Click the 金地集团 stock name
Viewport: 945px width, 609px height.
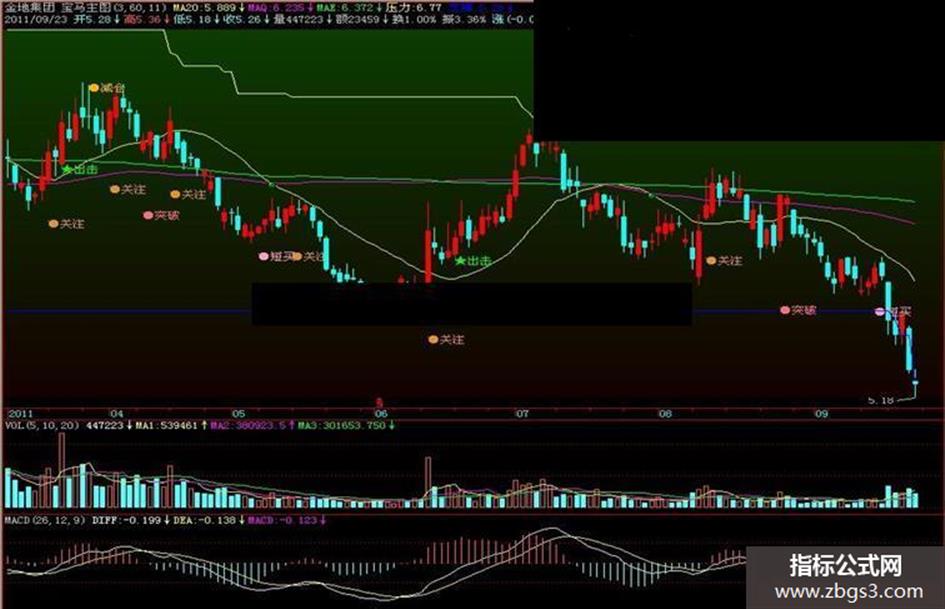(x=30, y=8)
